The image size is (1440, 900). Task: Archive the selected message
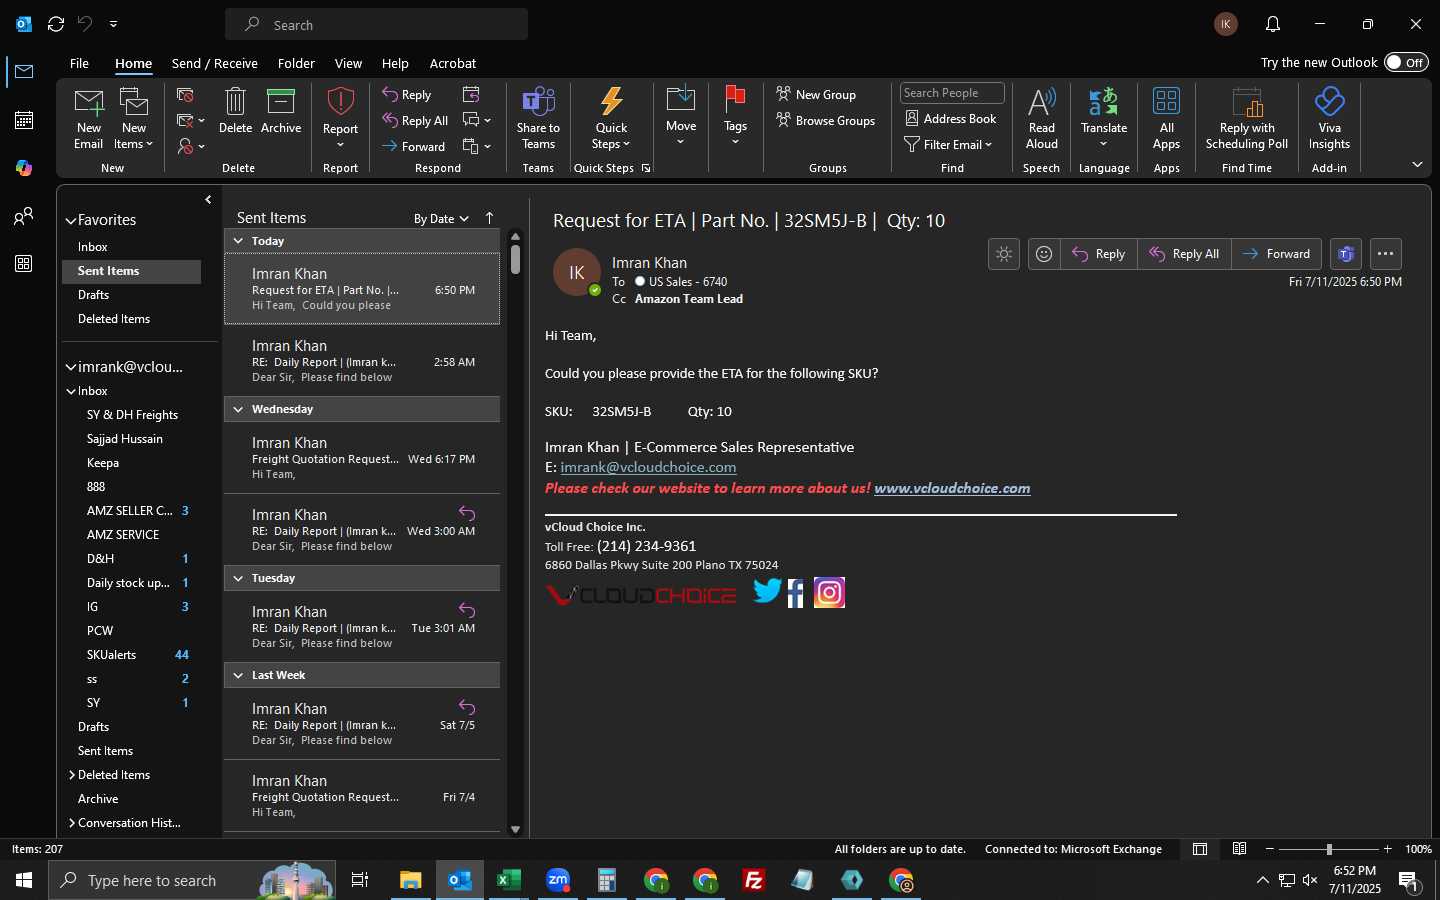pyautogui.click(x=281, y=110)
